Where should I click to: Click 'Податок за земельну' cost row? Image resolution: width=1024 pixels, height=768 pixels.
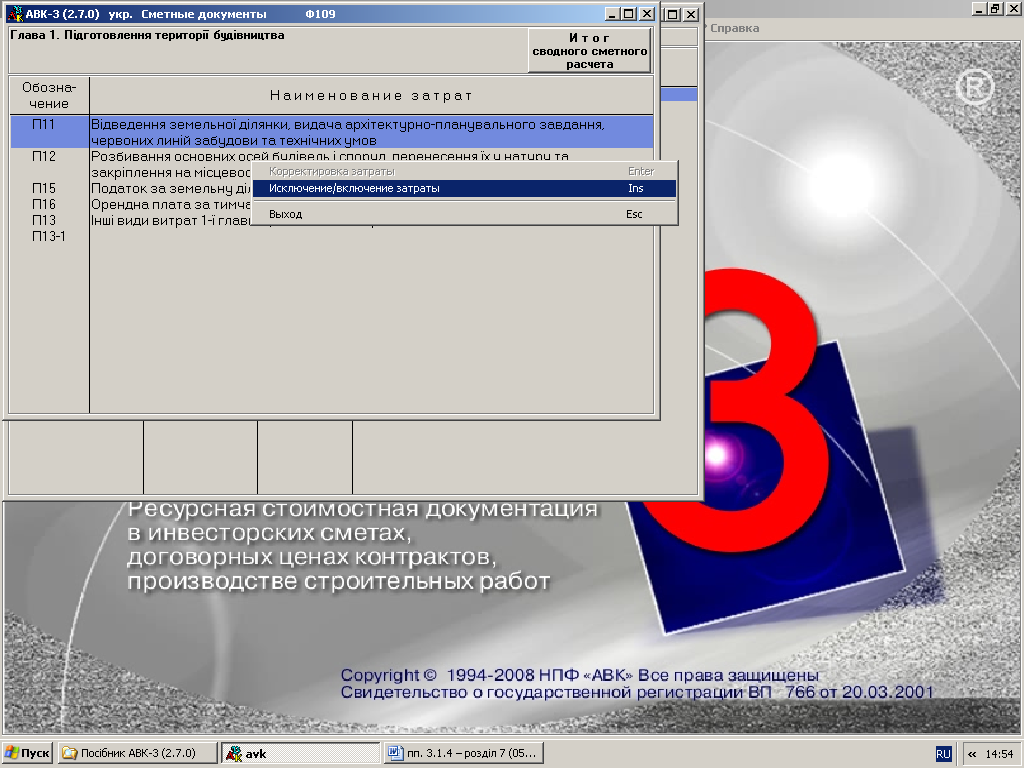[x=171, y=188]
